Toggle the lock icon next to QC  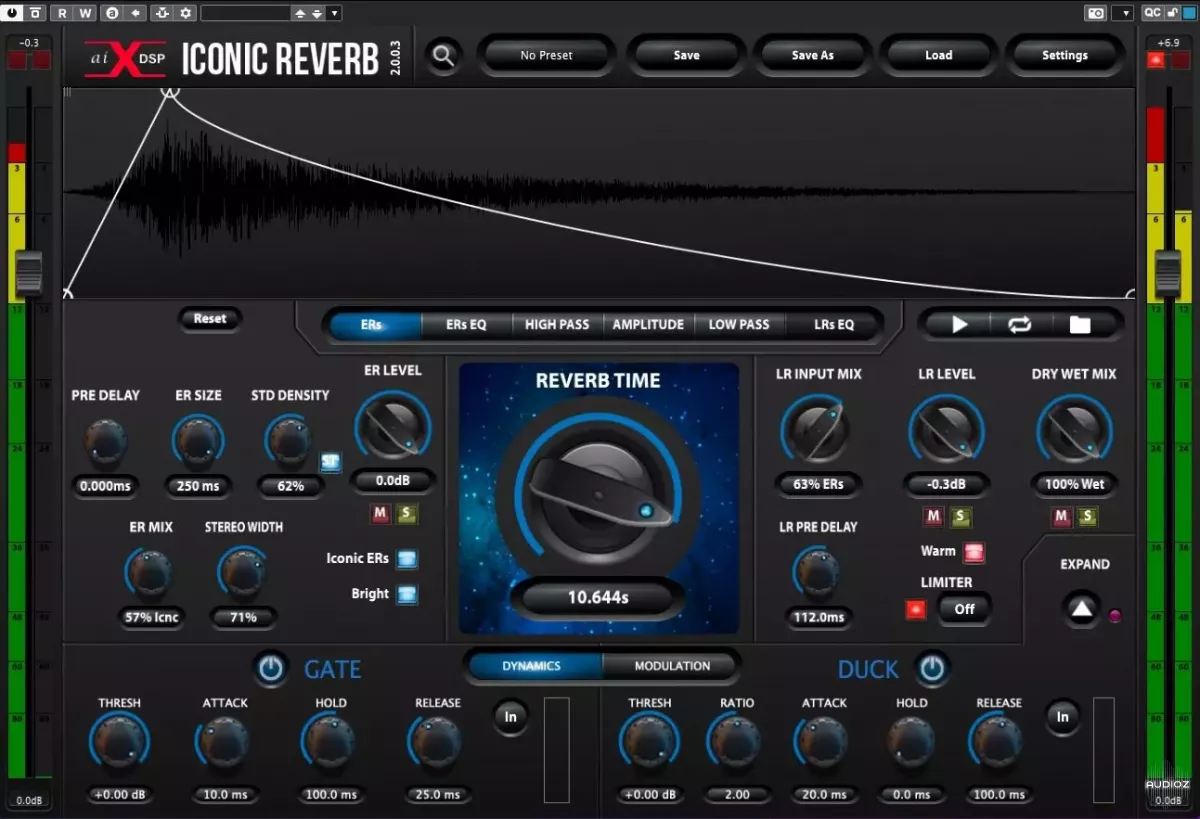(x=1173, y=13)
